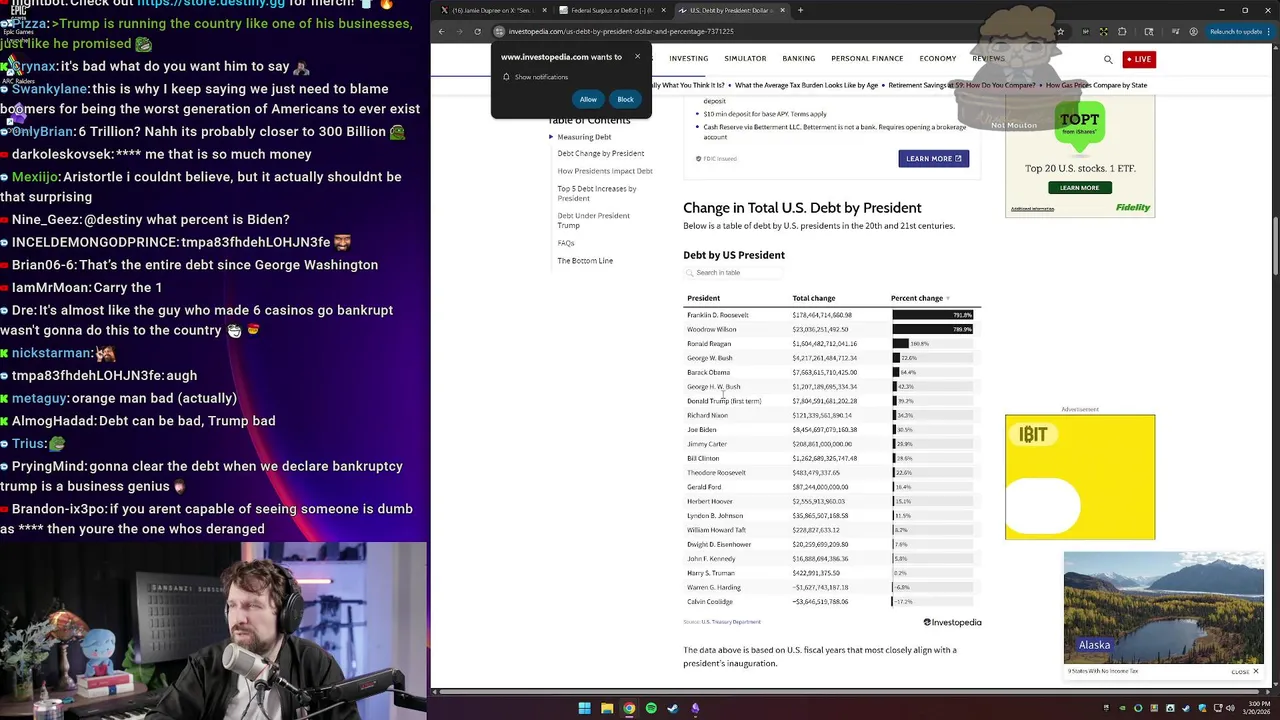1280x720 pixels.
Task: Click the yellow IBIT advertisement
Action: click(x=1080, y=477)
